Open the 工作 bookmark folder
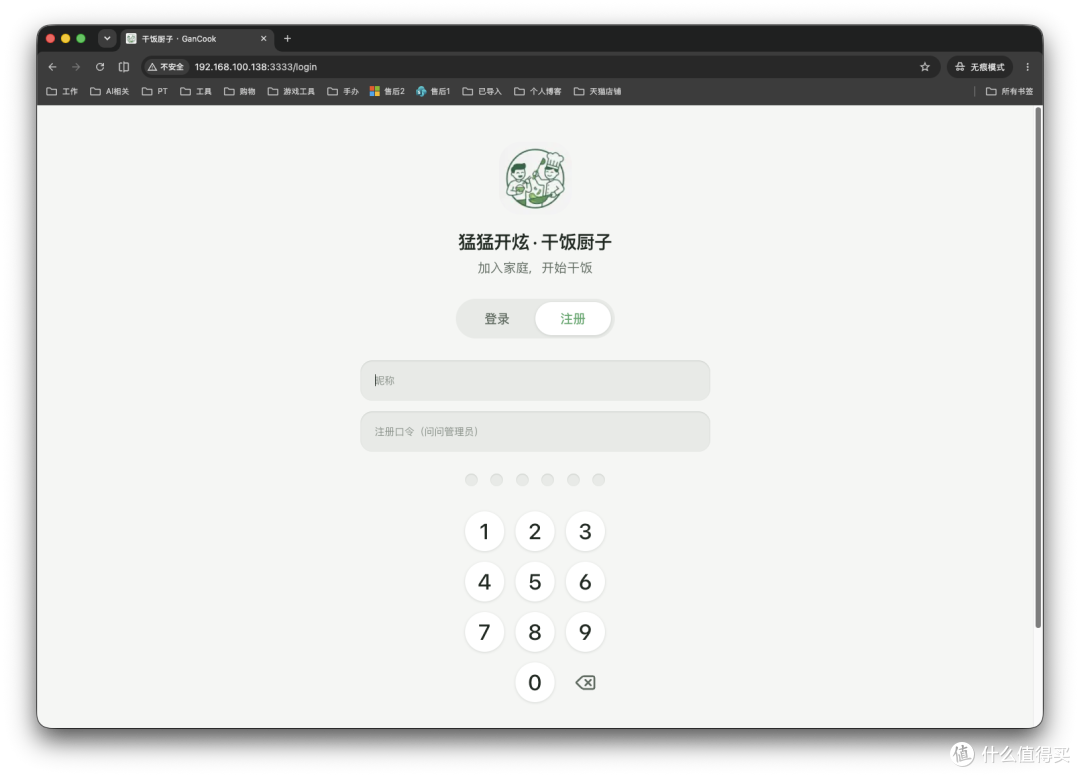Viewport: 1080px width, 777px height. (x=62, y=91)
